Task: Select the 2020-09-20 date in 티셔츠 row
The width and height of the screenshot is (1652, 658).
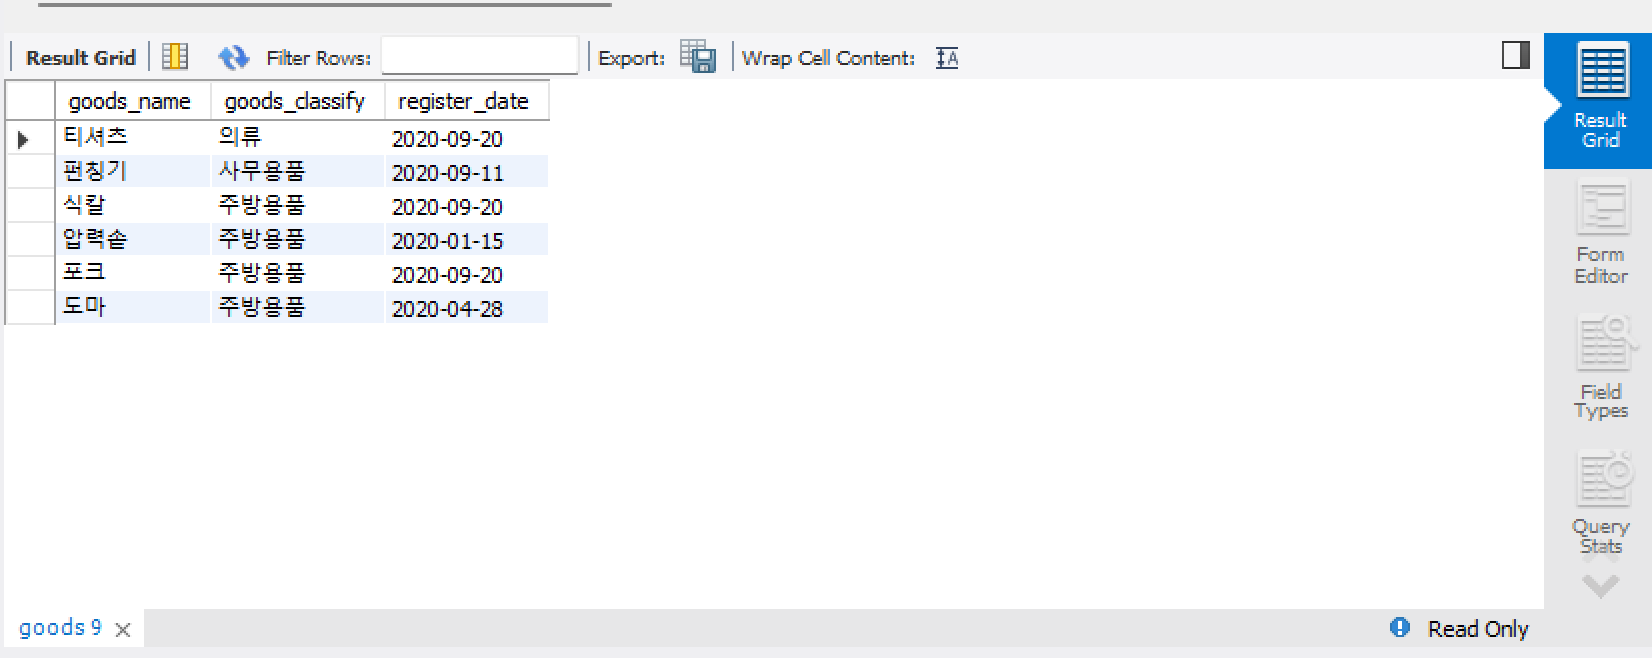Action: pos(466,138)
